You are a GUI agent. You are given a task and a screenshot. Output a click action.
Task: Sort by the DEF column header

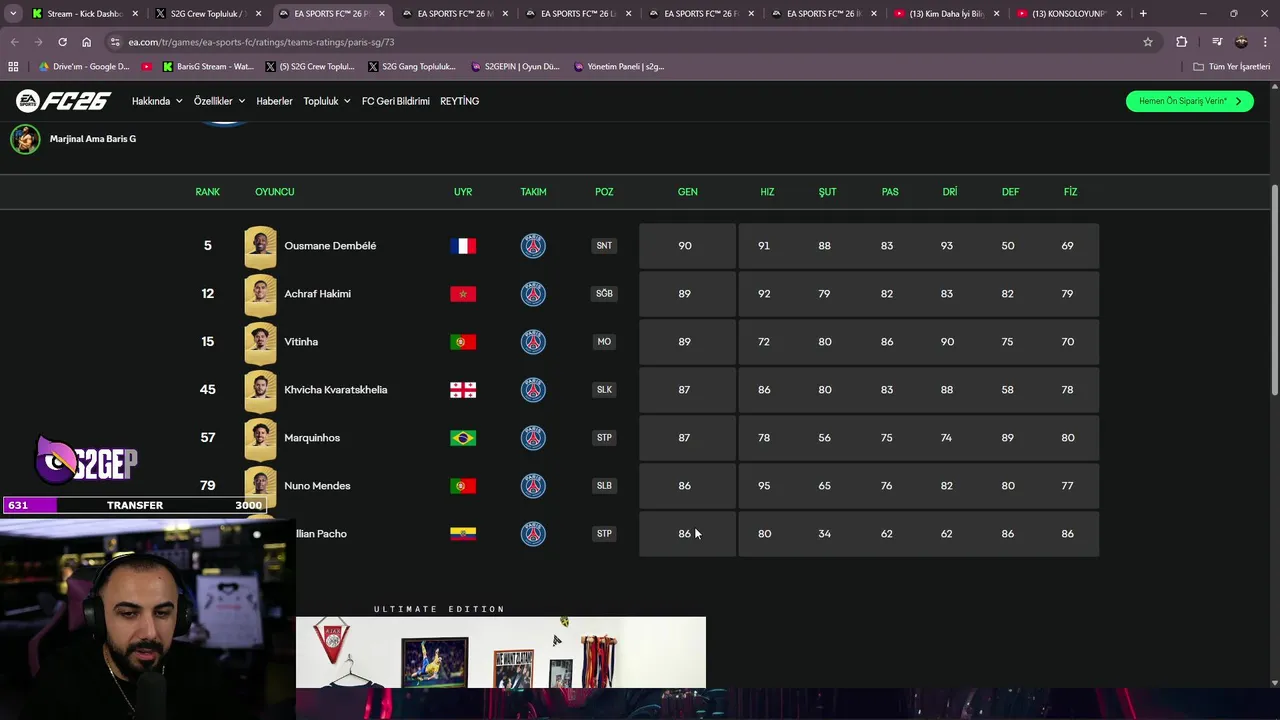coord(1011,192)
